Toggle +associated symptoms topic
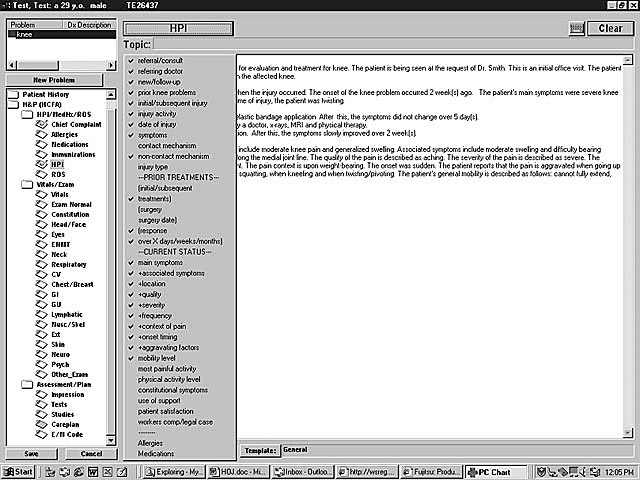The height and width of the screenshot is (480, 640). tap(171, 273)
